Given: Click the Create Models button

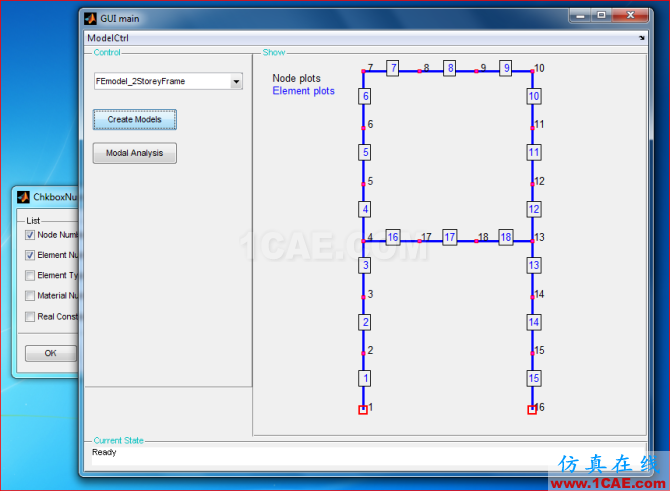Looking at the screenshot, I should coord(135,120).
